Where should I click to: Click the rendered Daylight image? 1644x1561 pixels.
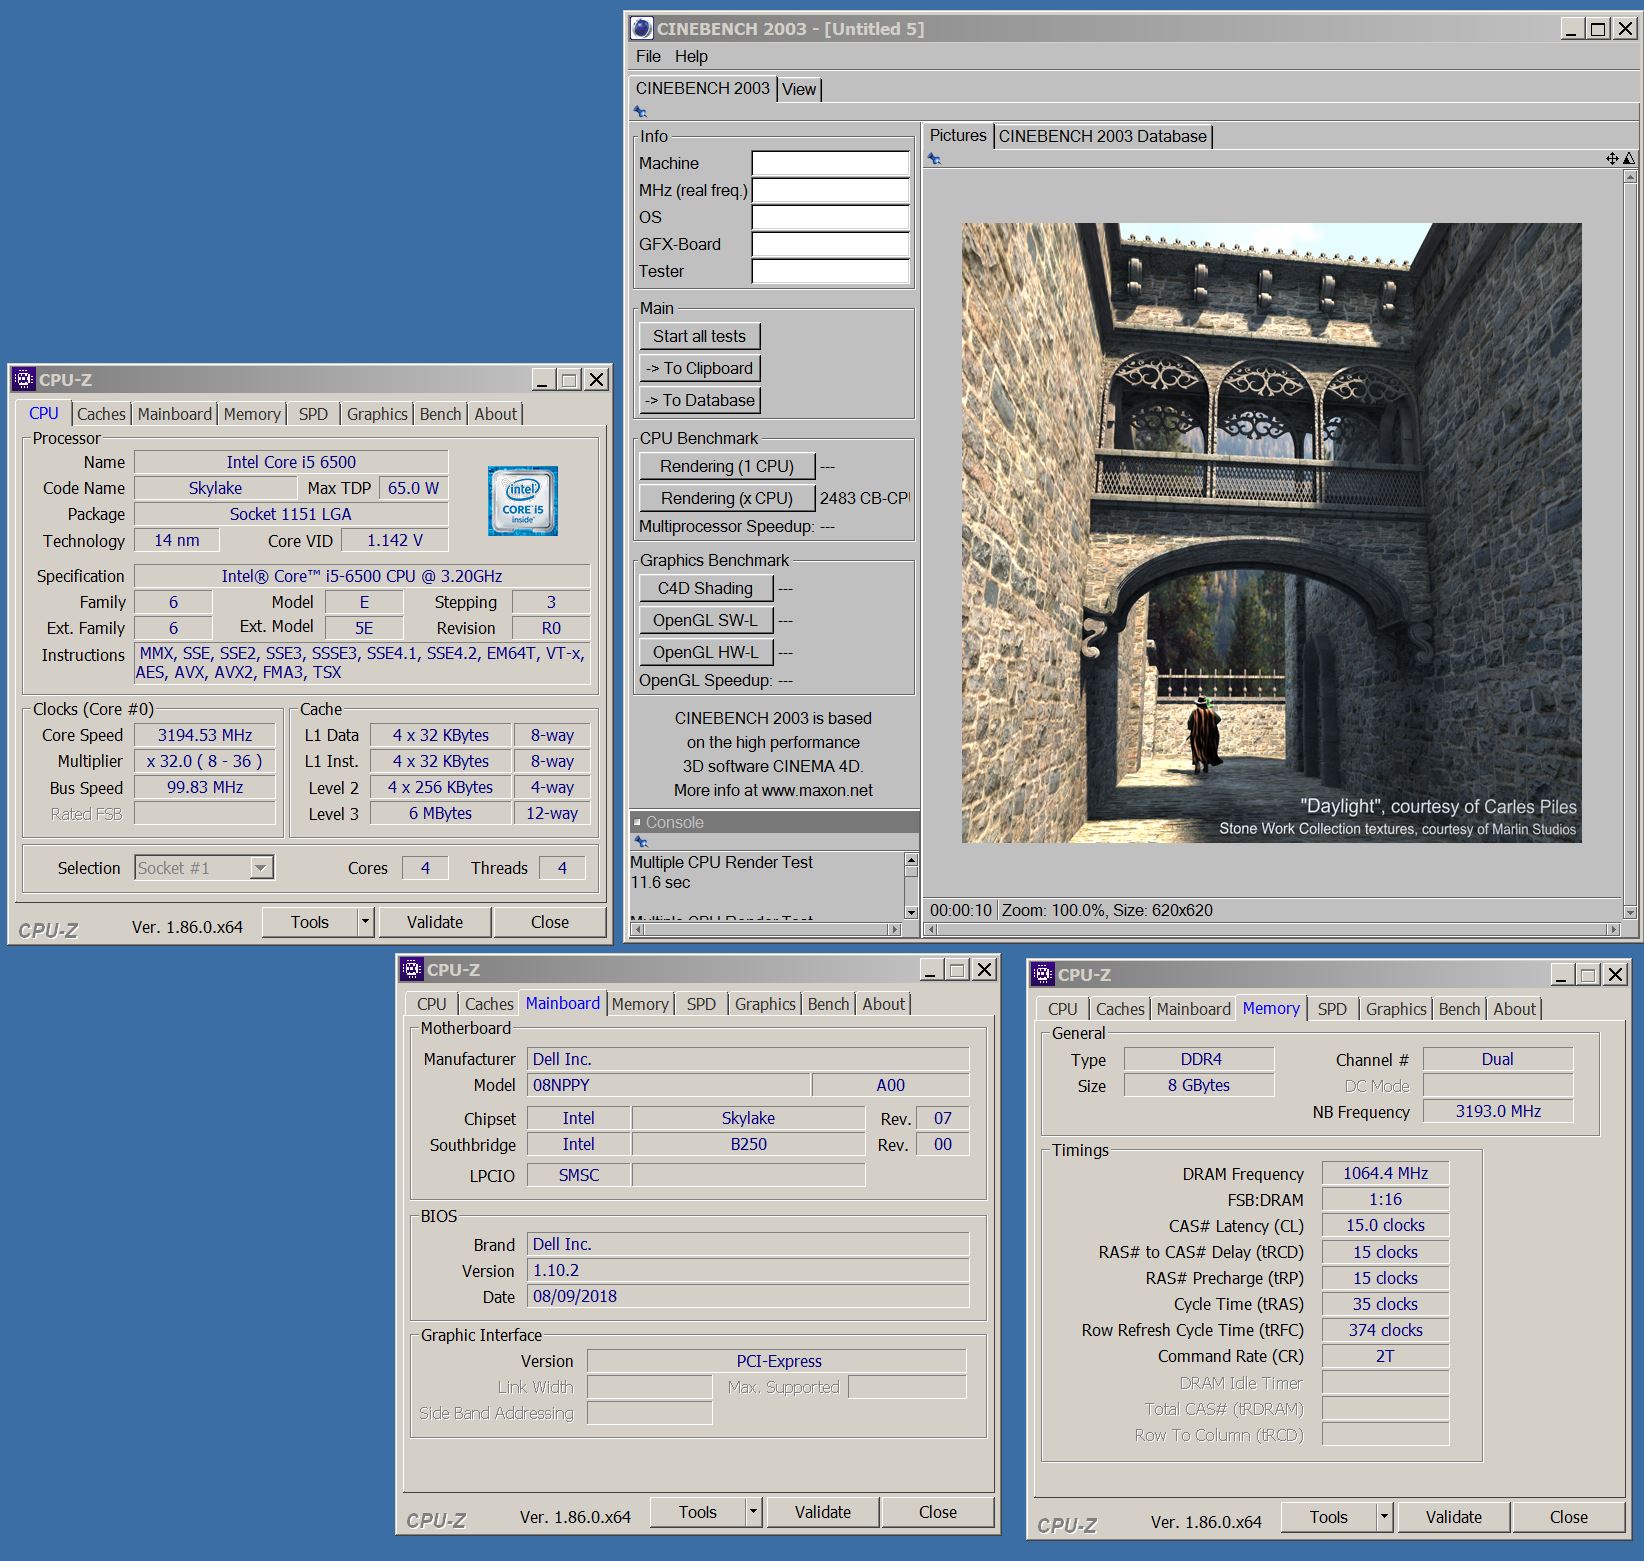[1272, 533]
